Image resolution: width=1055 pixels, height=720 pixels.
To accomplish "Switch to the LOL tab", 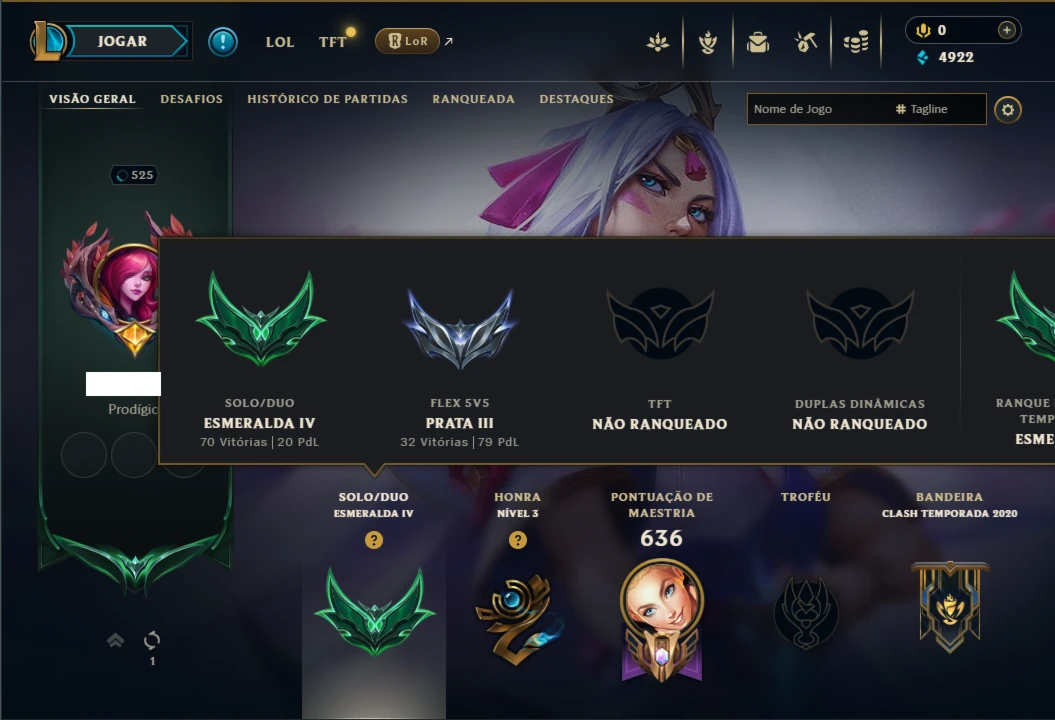I will (x=280, y=42).
